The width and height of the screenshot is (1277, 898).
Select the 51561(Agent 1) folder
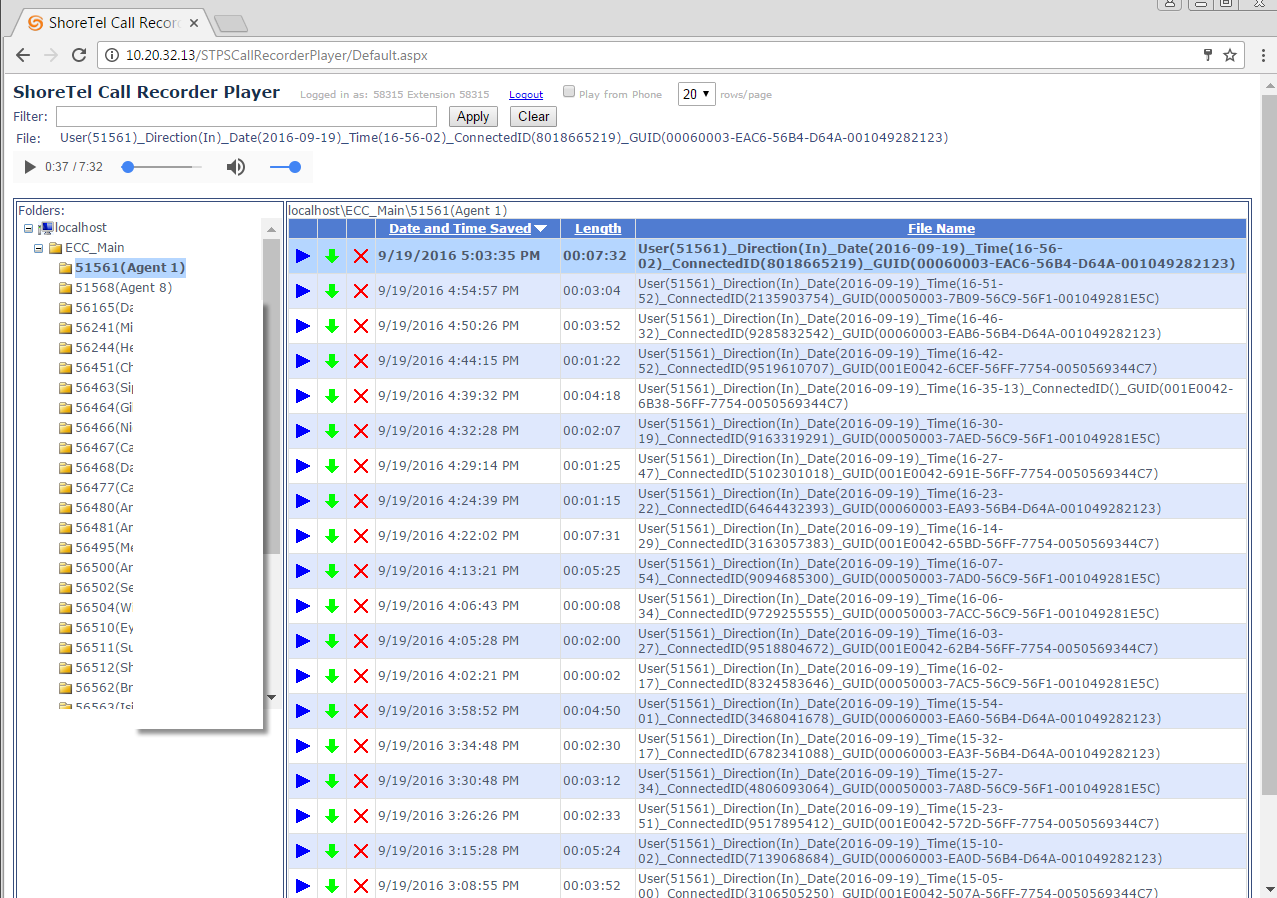(130, 268)
